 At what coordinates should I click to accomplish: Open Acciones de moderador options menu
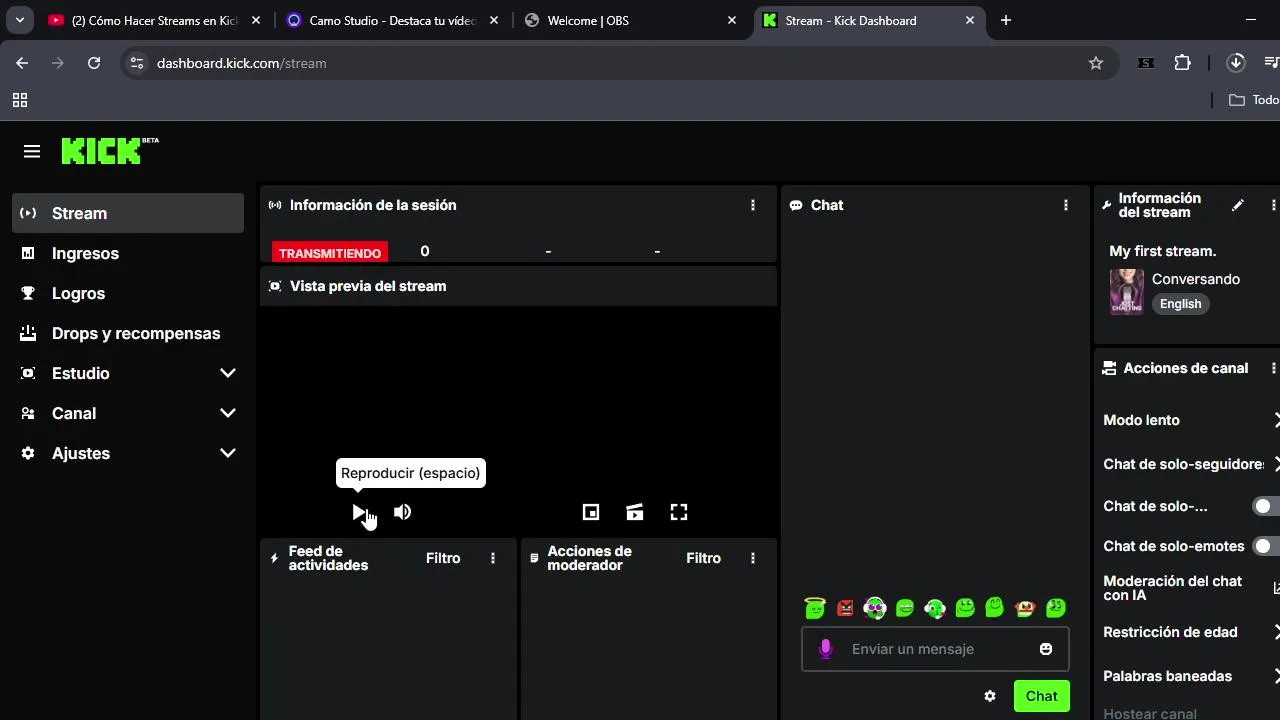tap(753, 558)
